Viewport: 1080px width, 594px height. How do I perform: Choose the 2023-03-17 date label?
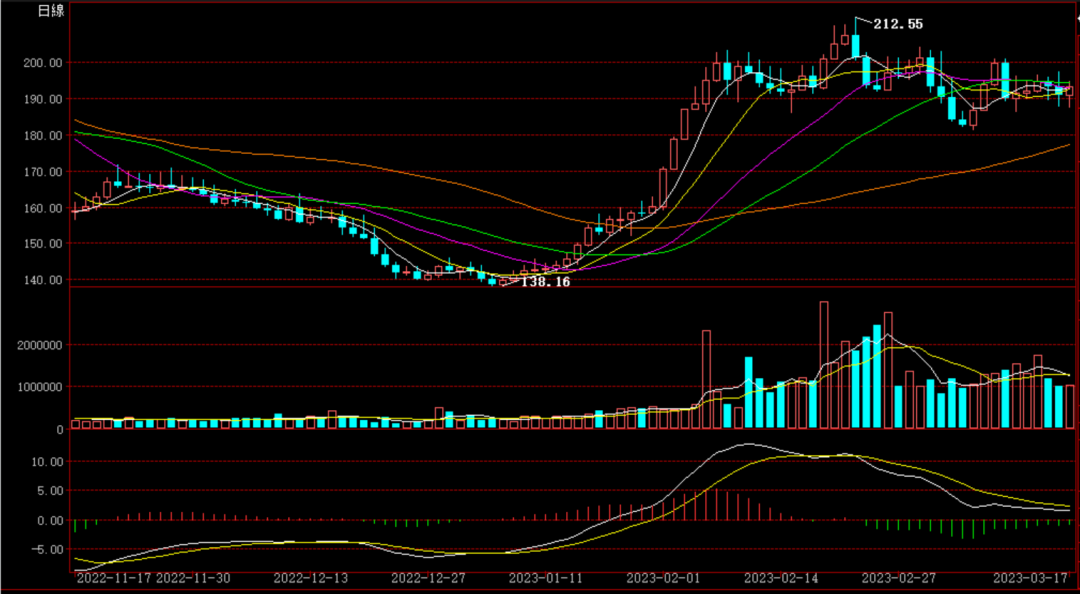click(1030, 578)
